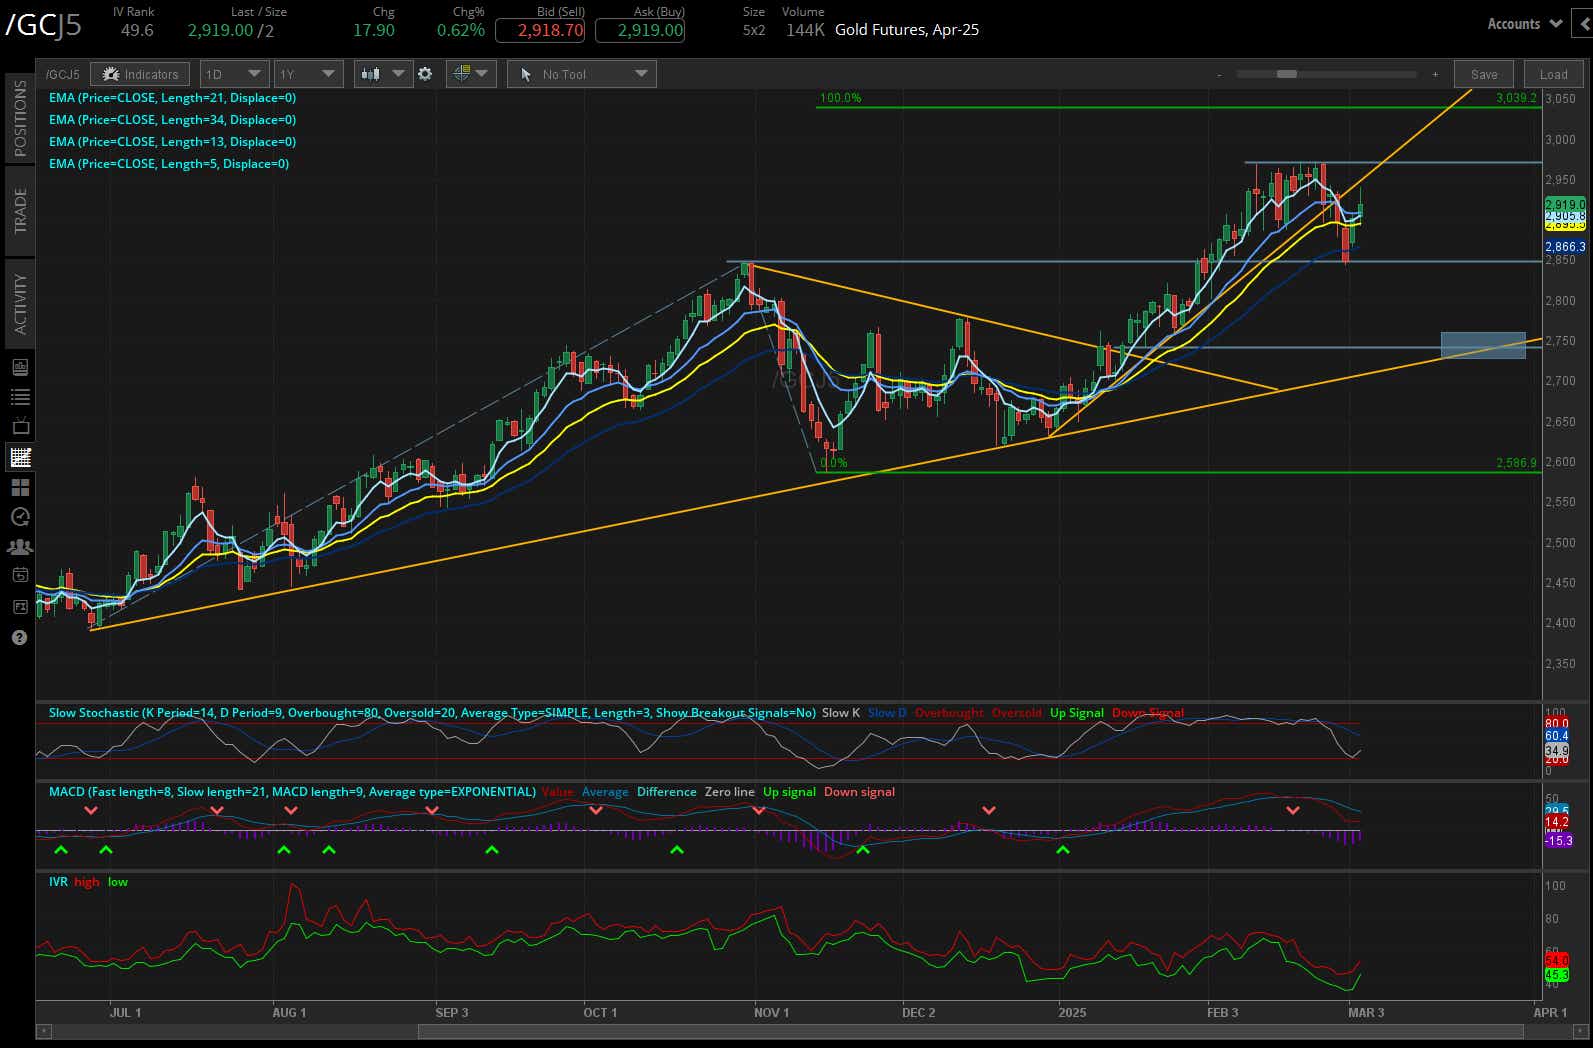
Task: Click the Chg% 0.62% value
Action: click(460, 30)
